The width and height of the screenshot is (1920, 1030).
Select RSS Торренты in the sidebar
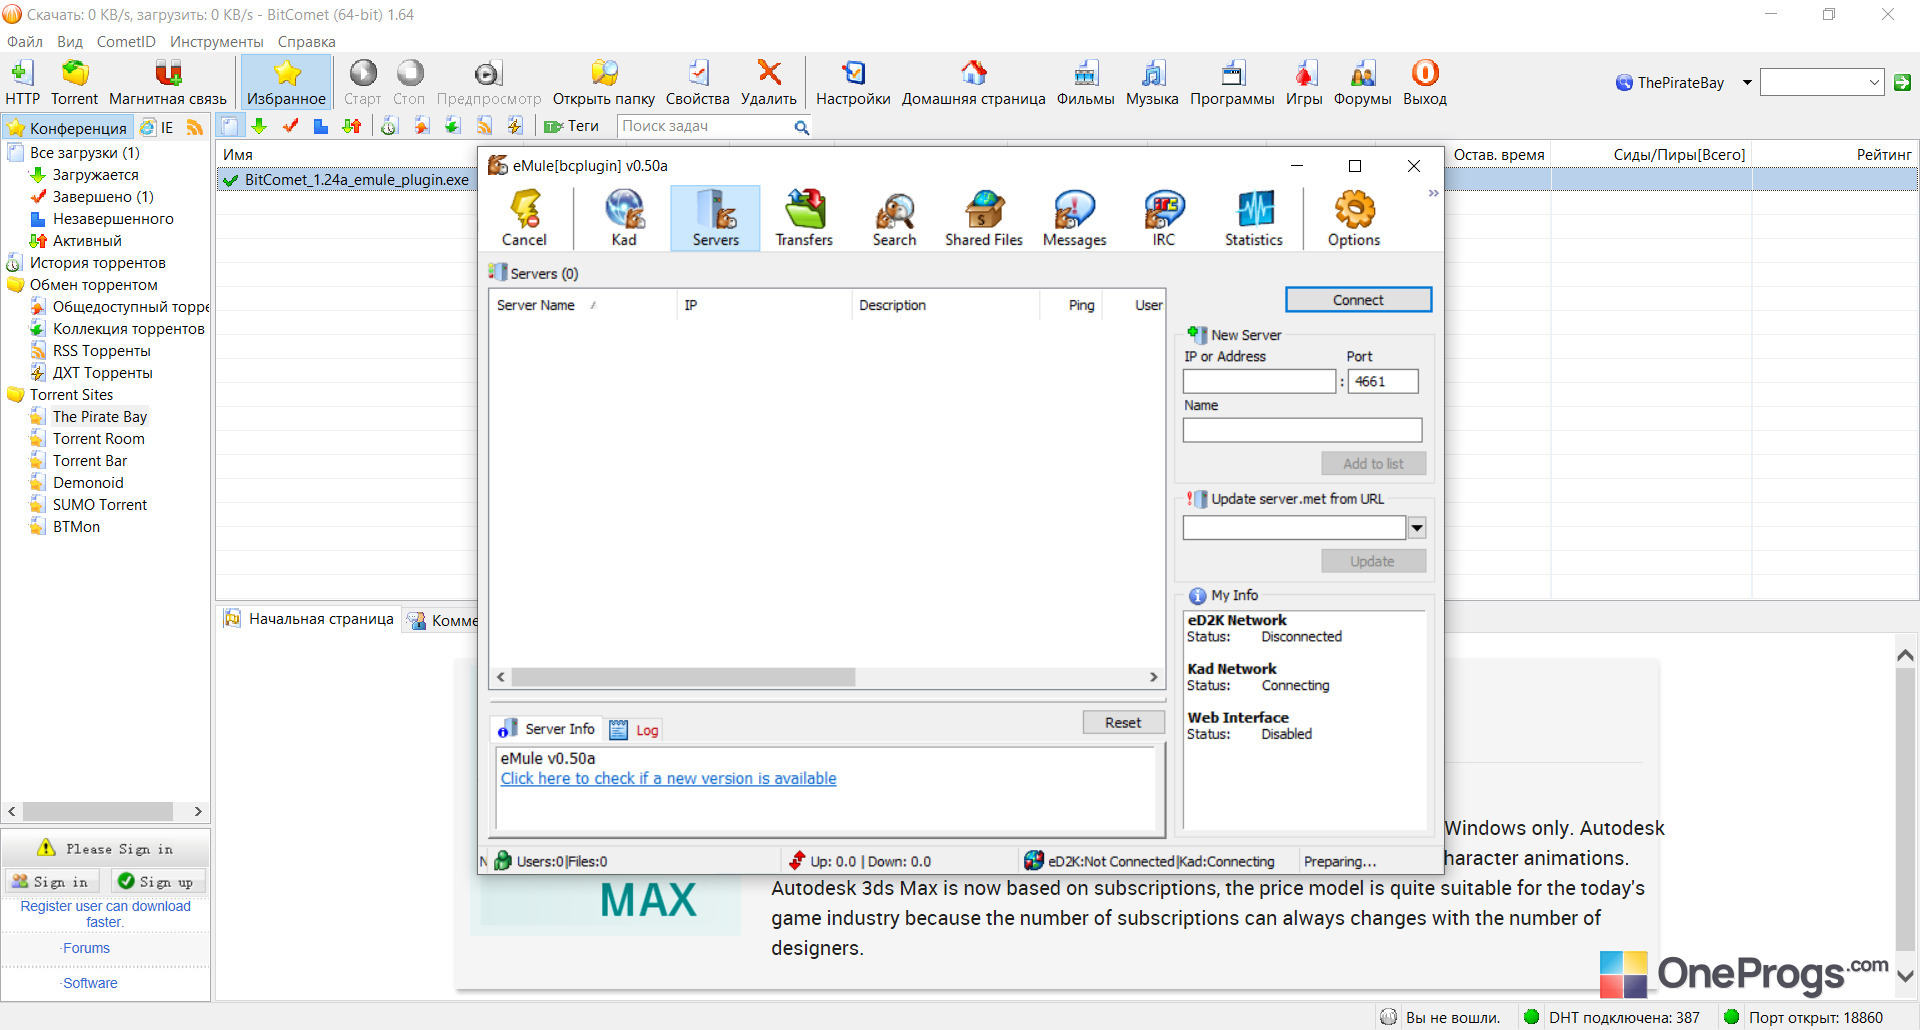pyautogui.click(x=101, y=351)
